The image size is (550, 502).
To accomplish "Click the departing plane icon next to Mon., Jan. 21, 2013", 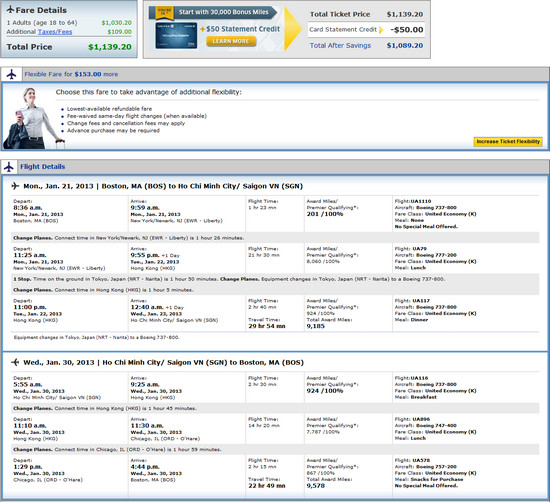I will coord(15,186).
